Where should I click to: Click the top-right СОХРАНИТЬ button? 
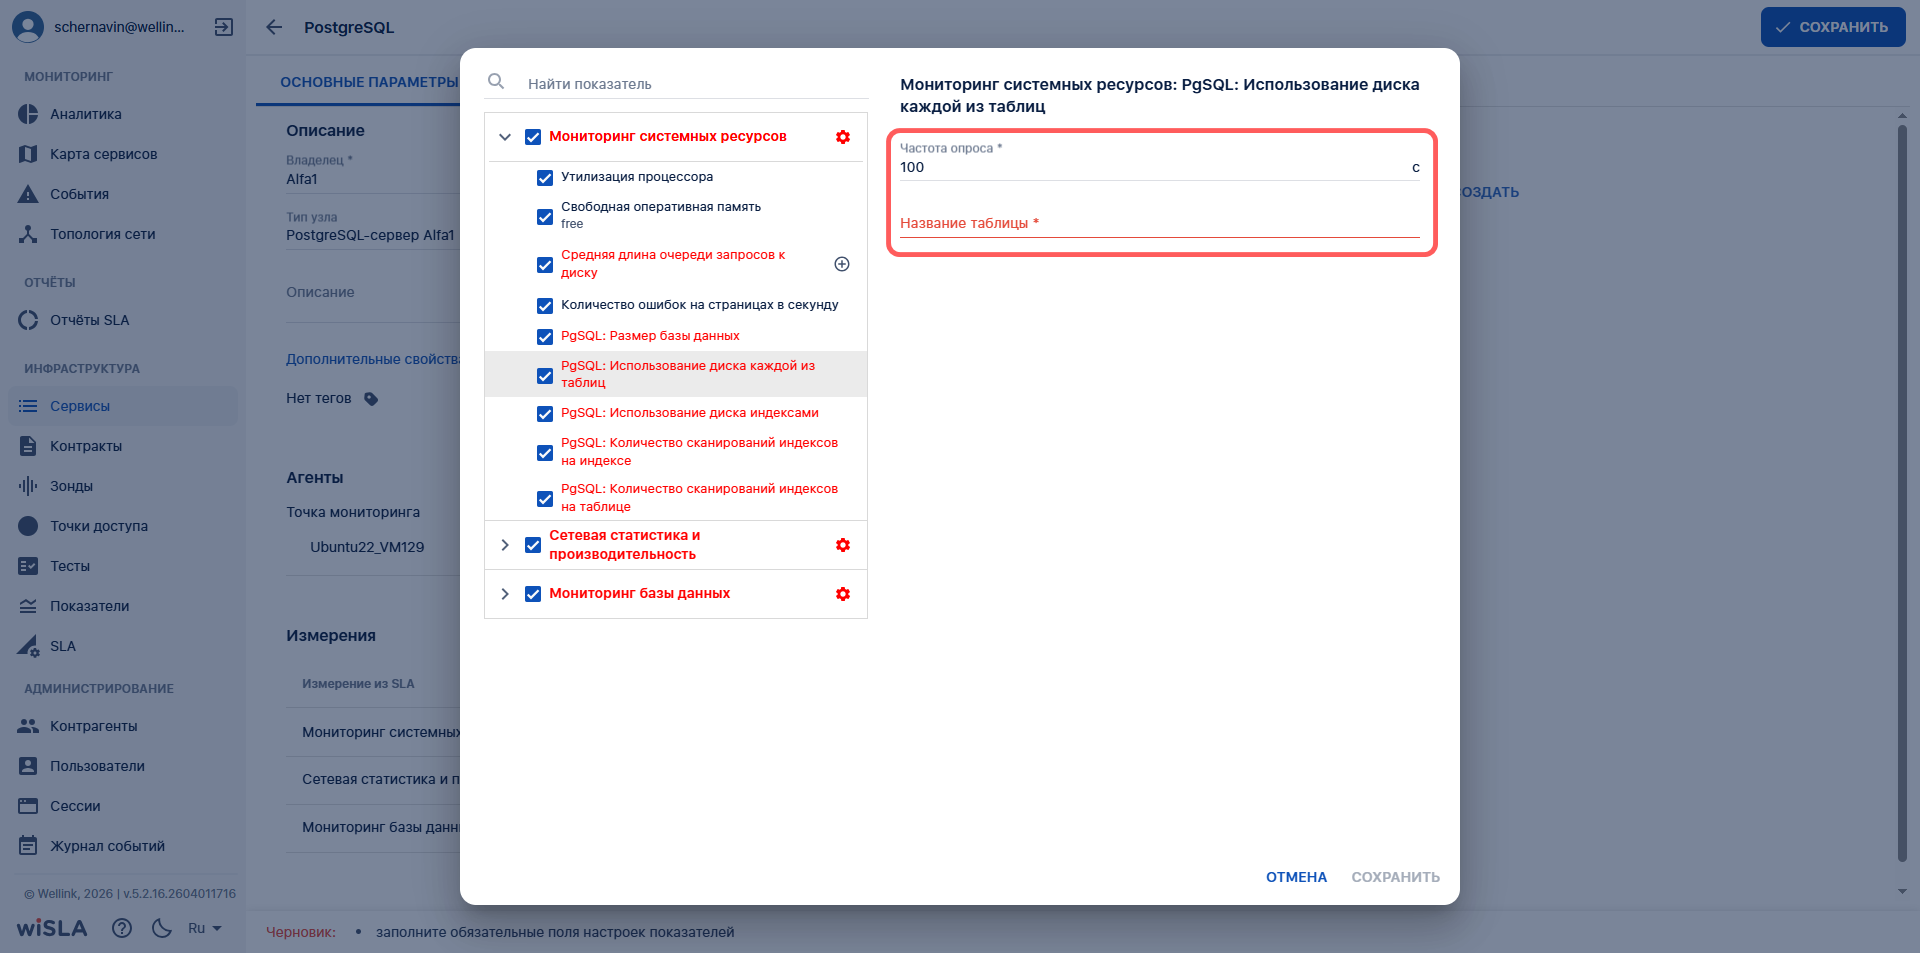point(1833,27)
